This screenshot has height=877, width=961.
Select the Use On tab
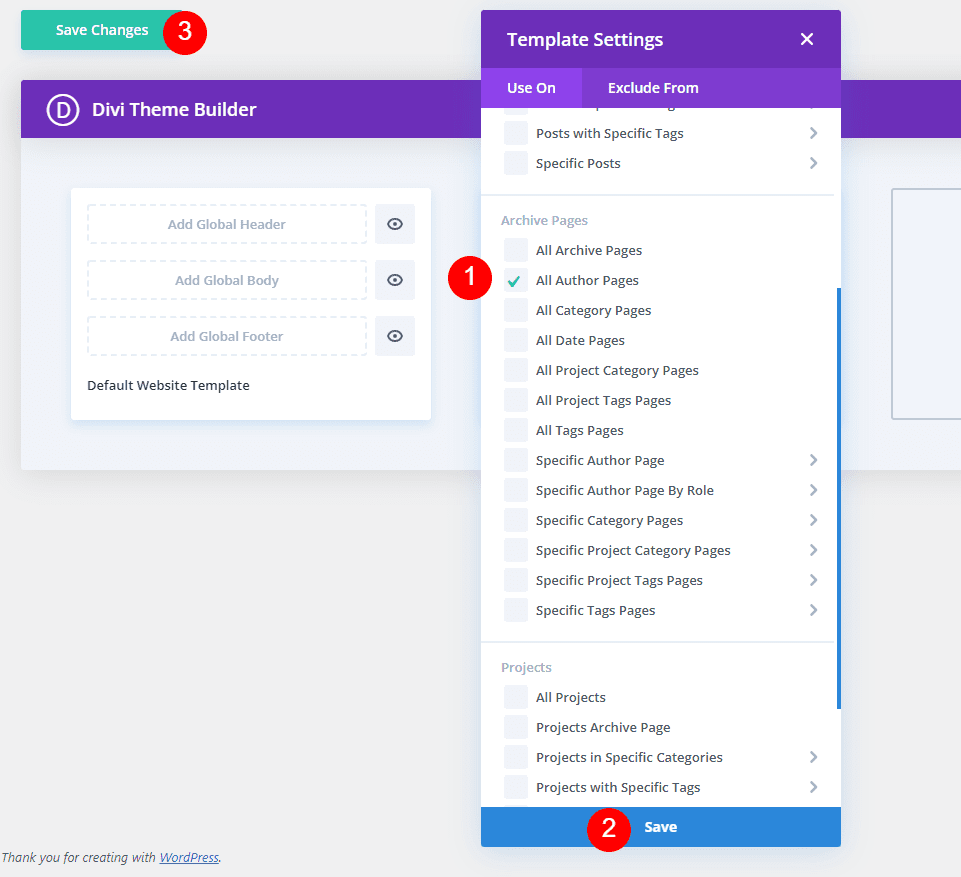531,88
